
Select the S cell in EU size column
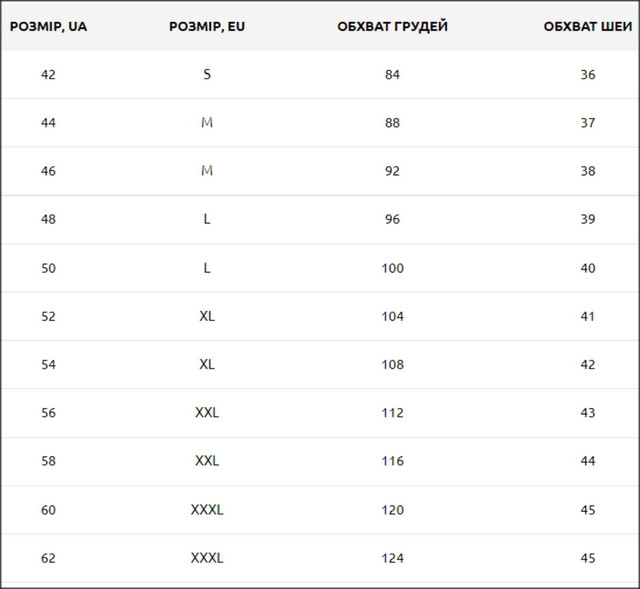click(x=207, y=74)
